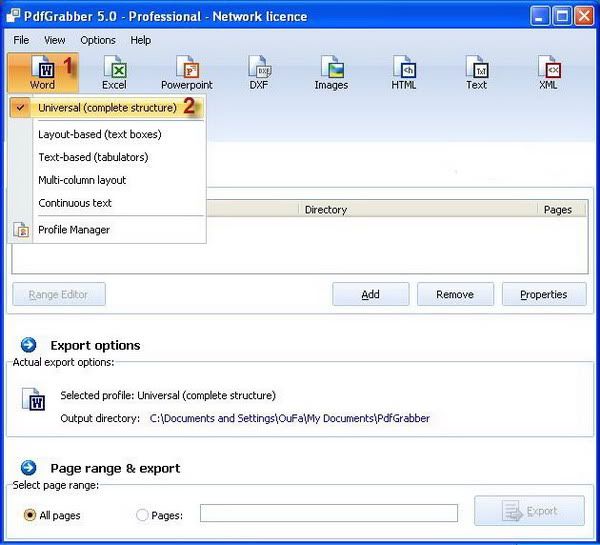Click the Directory column header

(x=417, y=209)
